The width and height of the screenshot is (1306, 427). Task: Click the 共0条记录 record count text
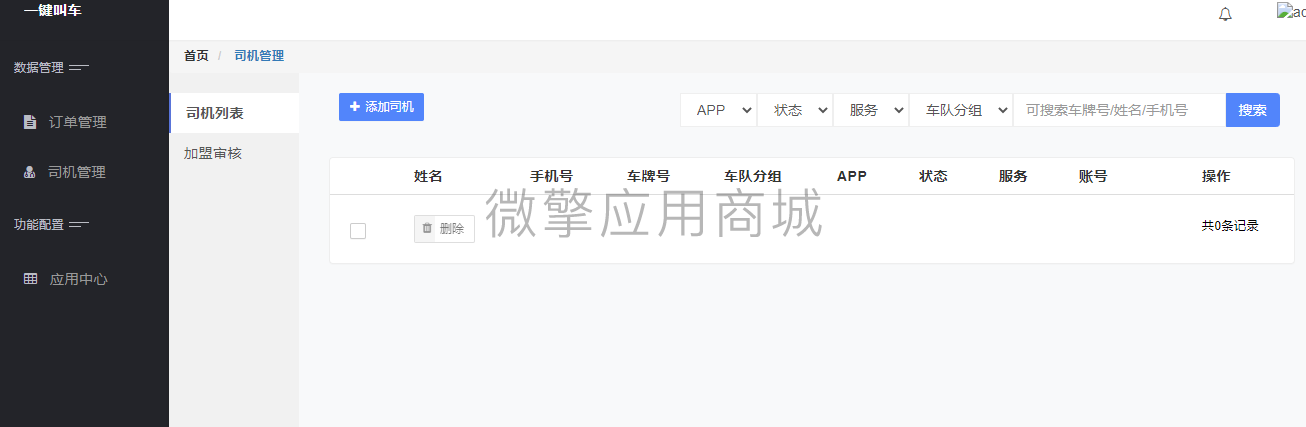click(1230, 226)
